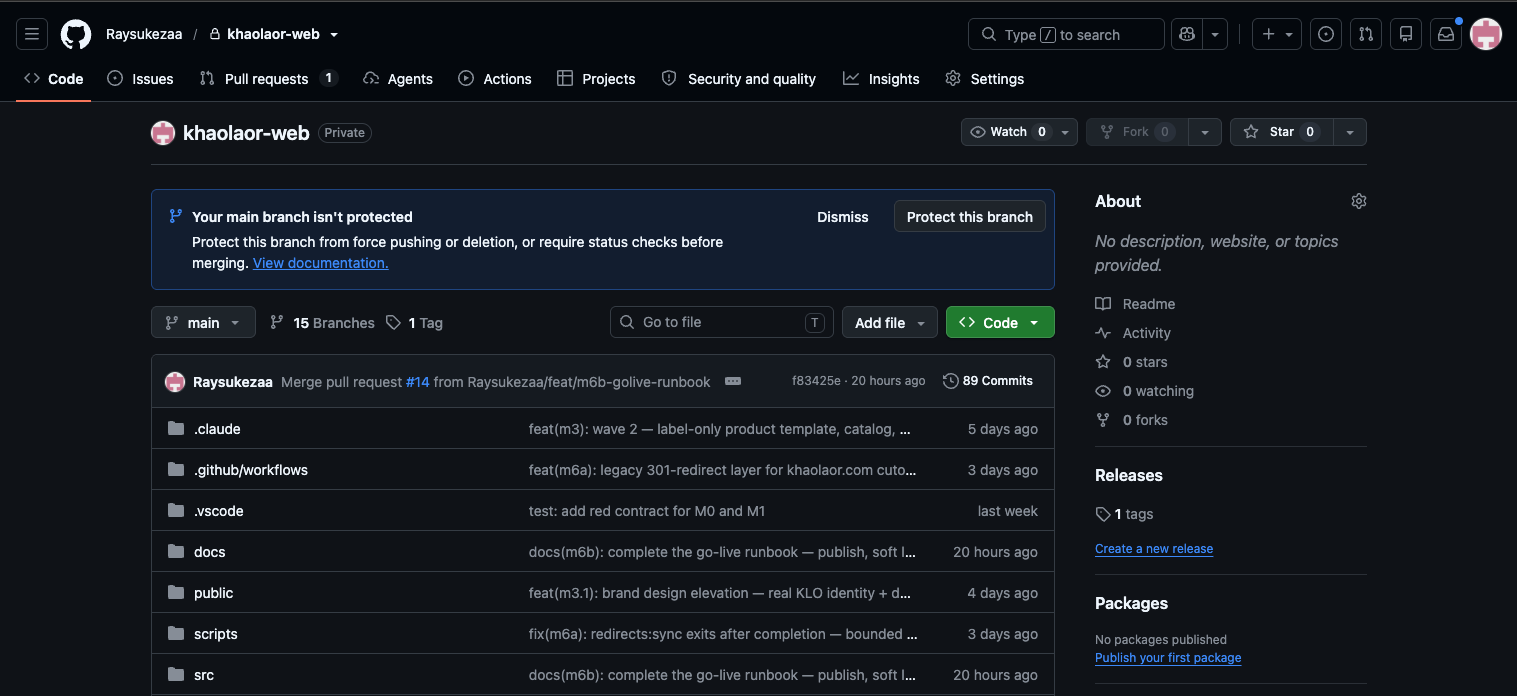View the 0 forks link

(1131, 420)
